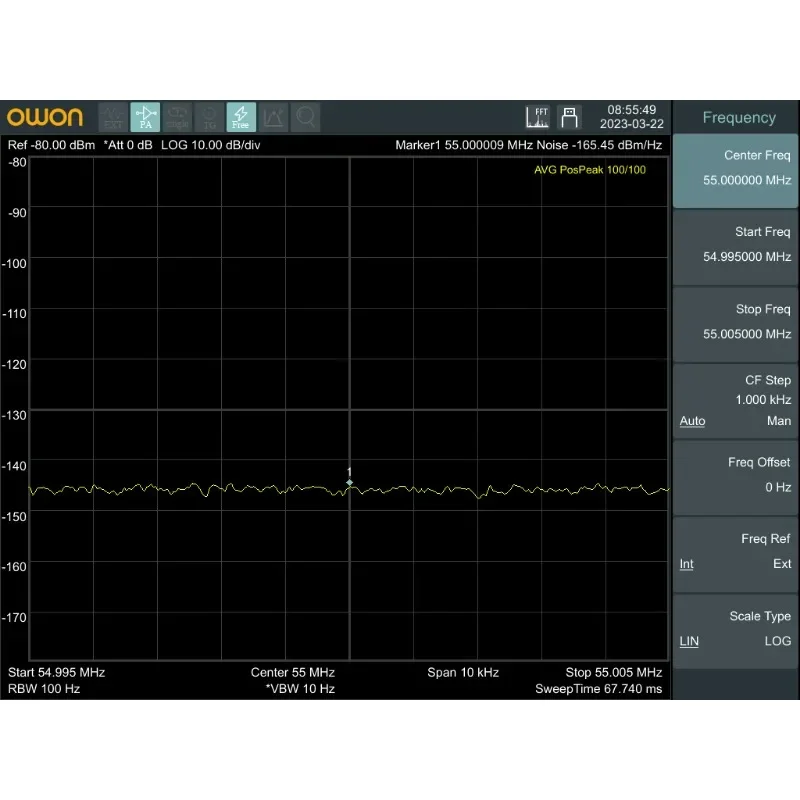Click the OWON logo

[x=45, y=118]
